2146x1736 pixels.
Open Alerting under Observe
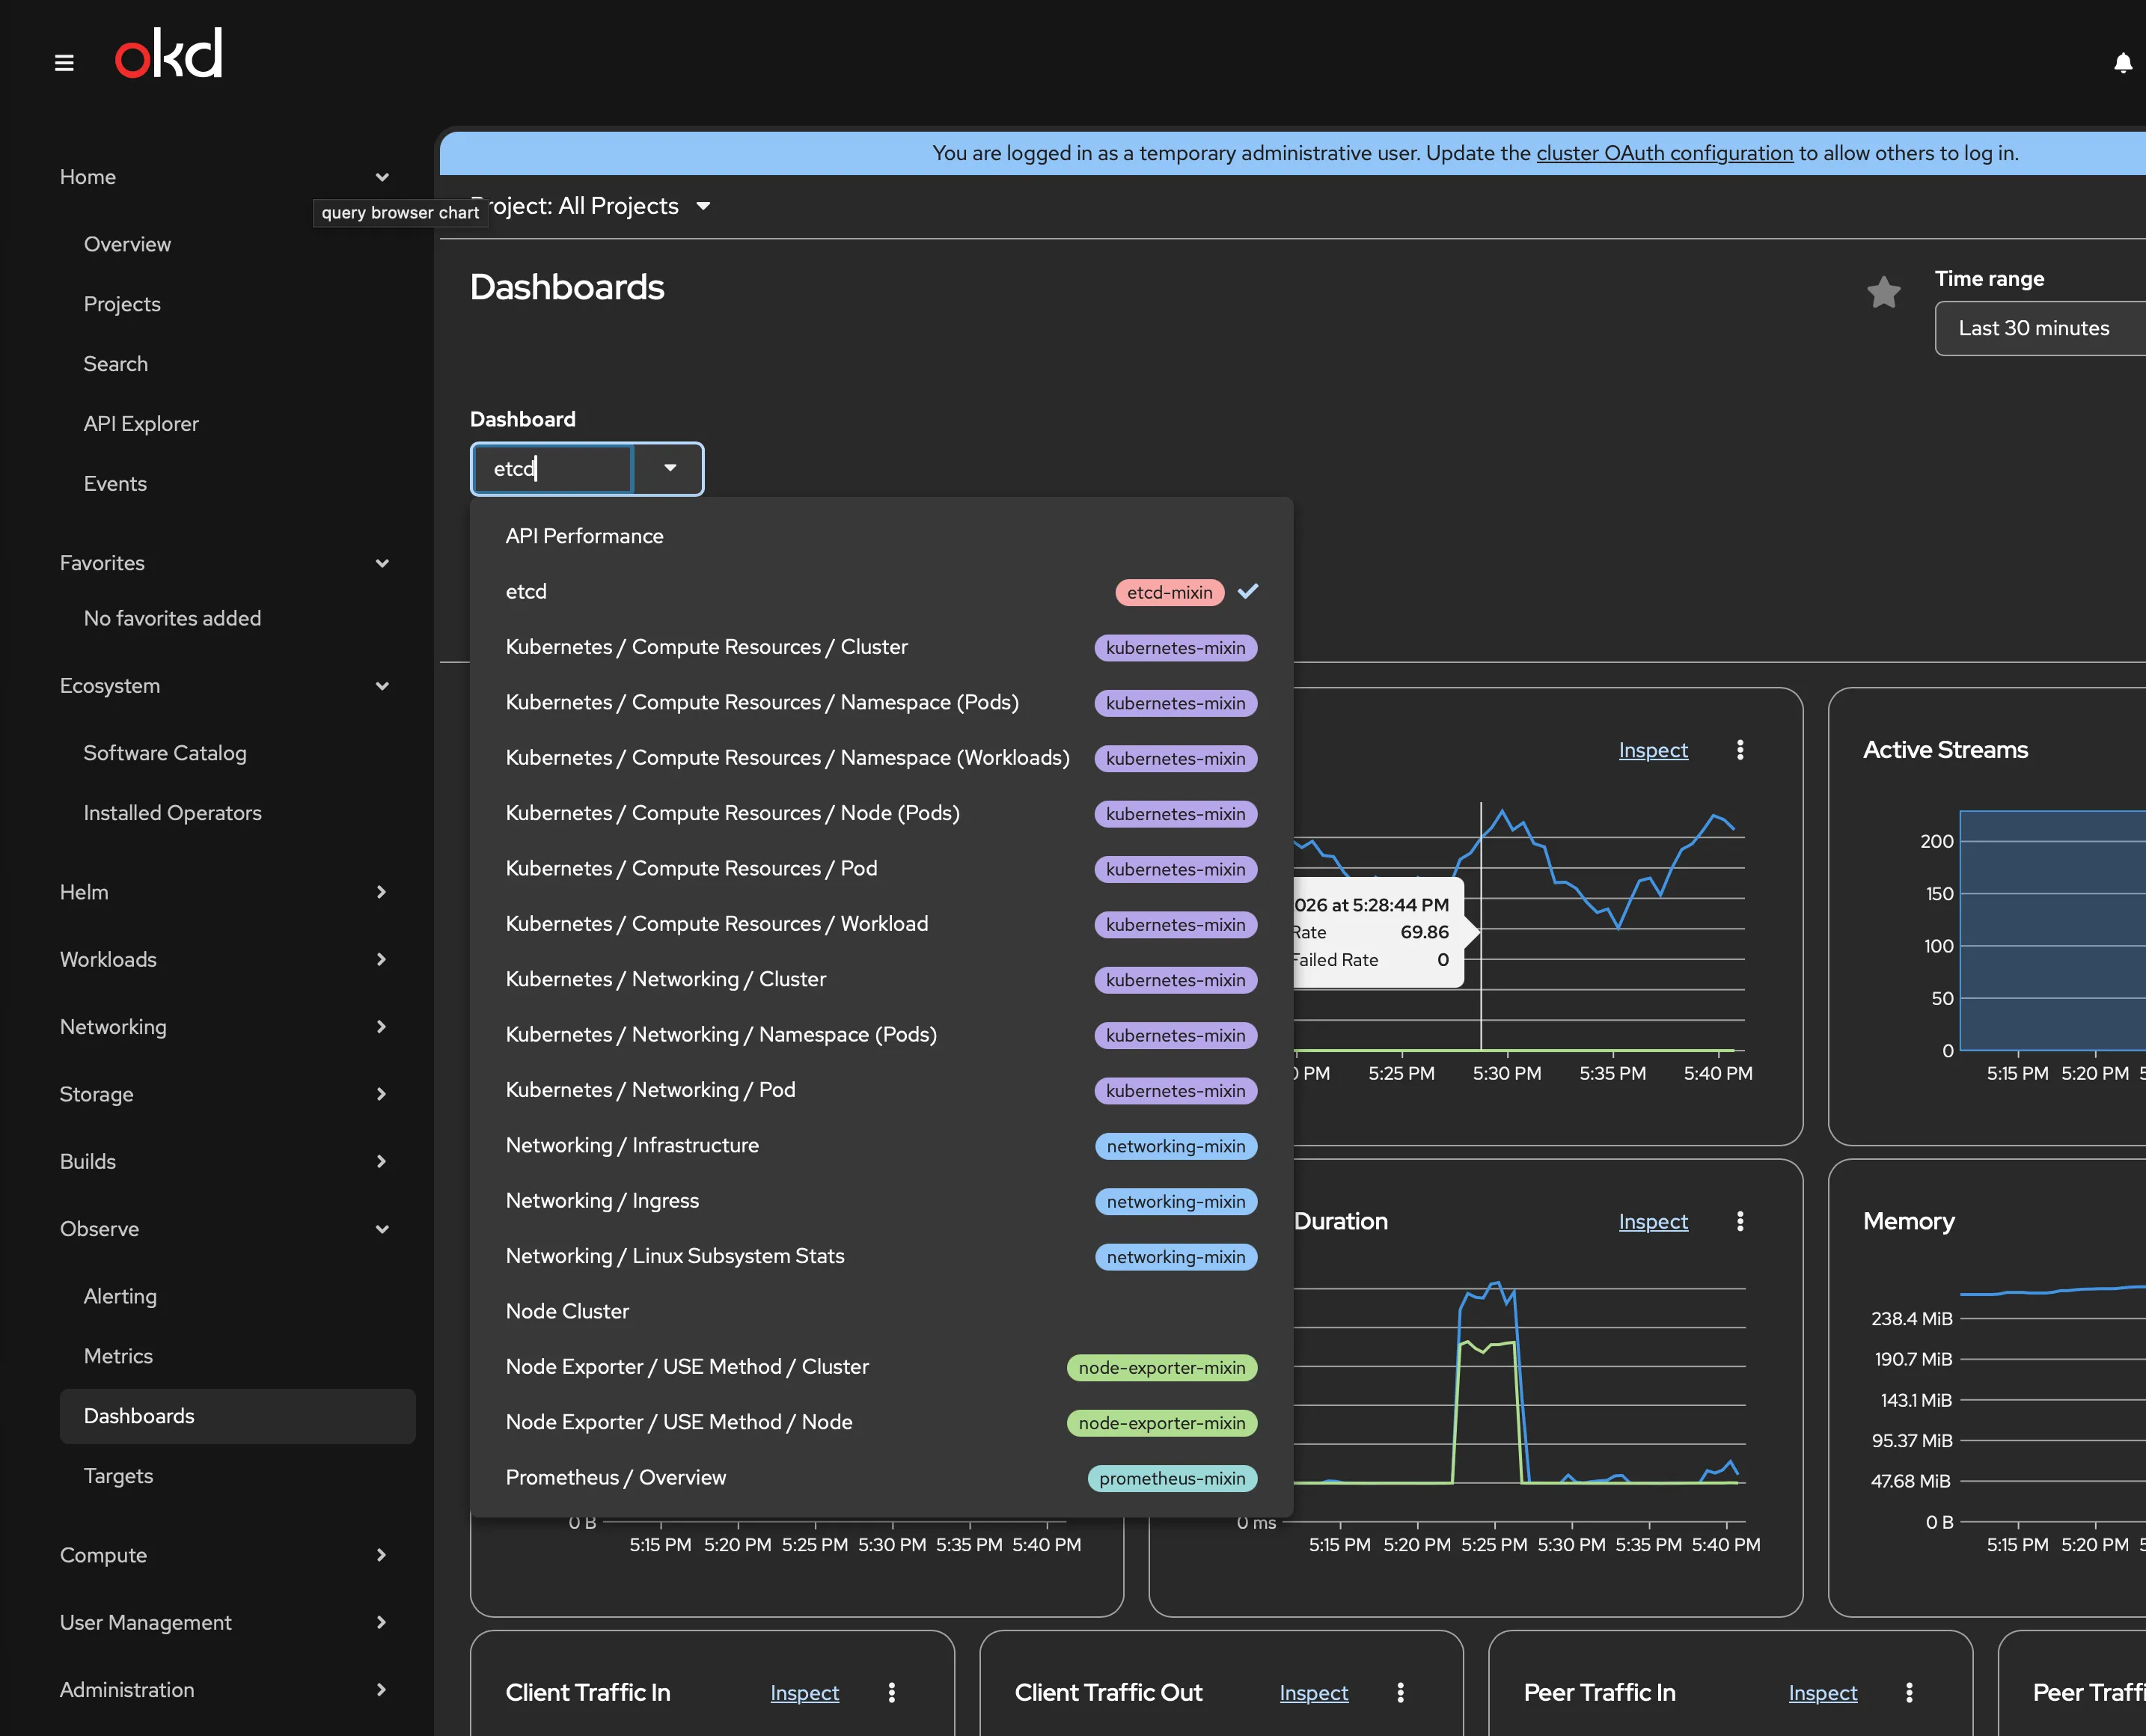[x=238, y=1296]
